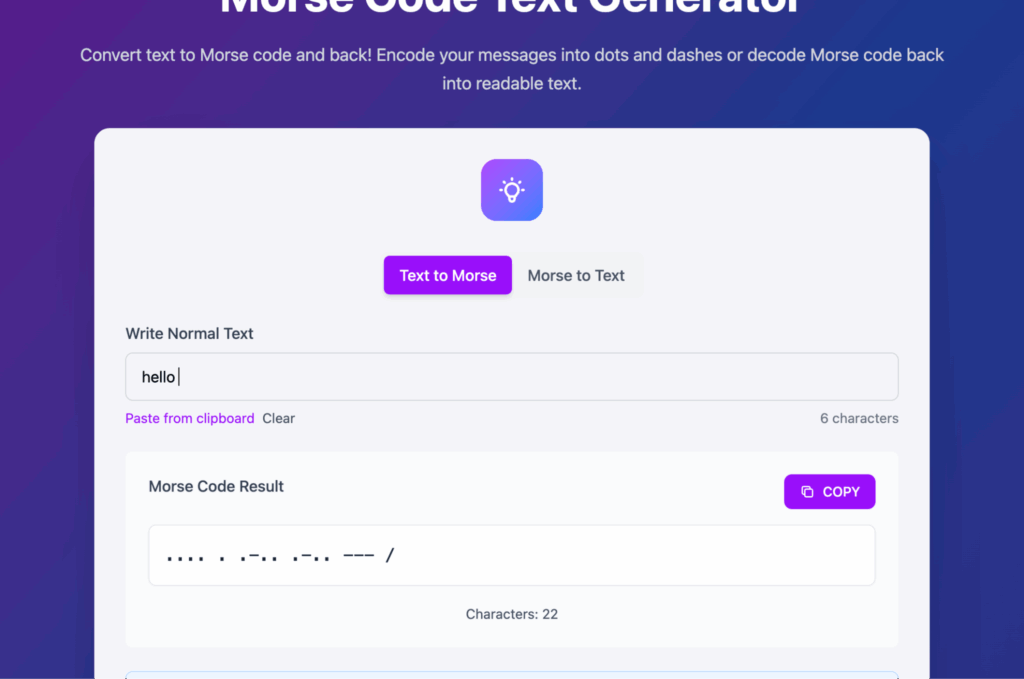
Task: Click the lightbulb logo icon
Action: [511, 190]
